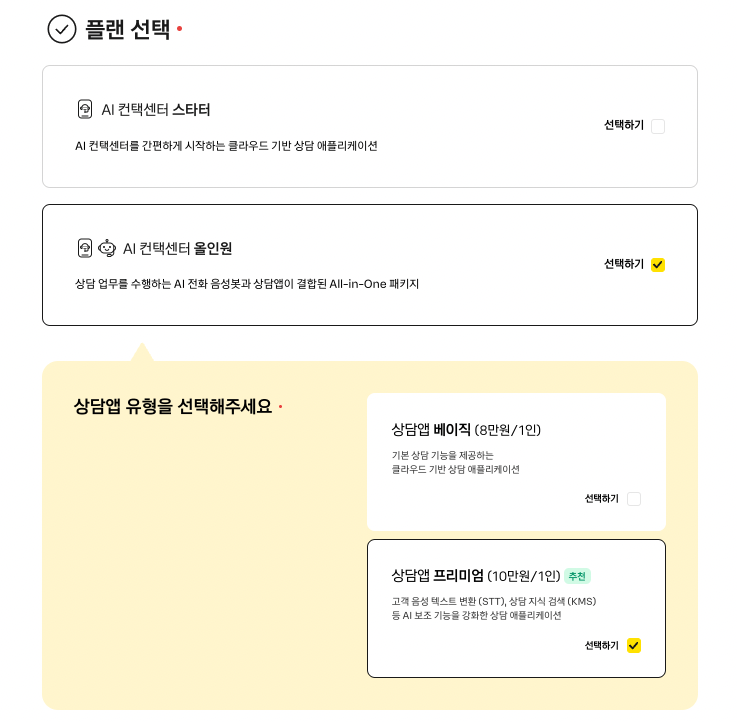Click the 상담앱 유형을 선택해주세요 heading
Screen dimensions: 737x722
(x=173, y=407)
